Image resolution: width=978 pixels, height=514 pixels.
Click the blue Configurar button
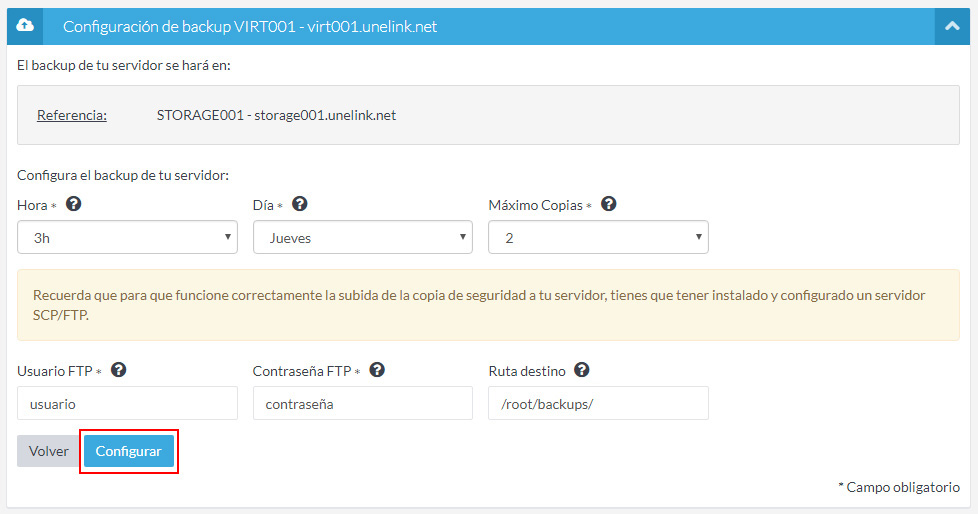(129, 451)
